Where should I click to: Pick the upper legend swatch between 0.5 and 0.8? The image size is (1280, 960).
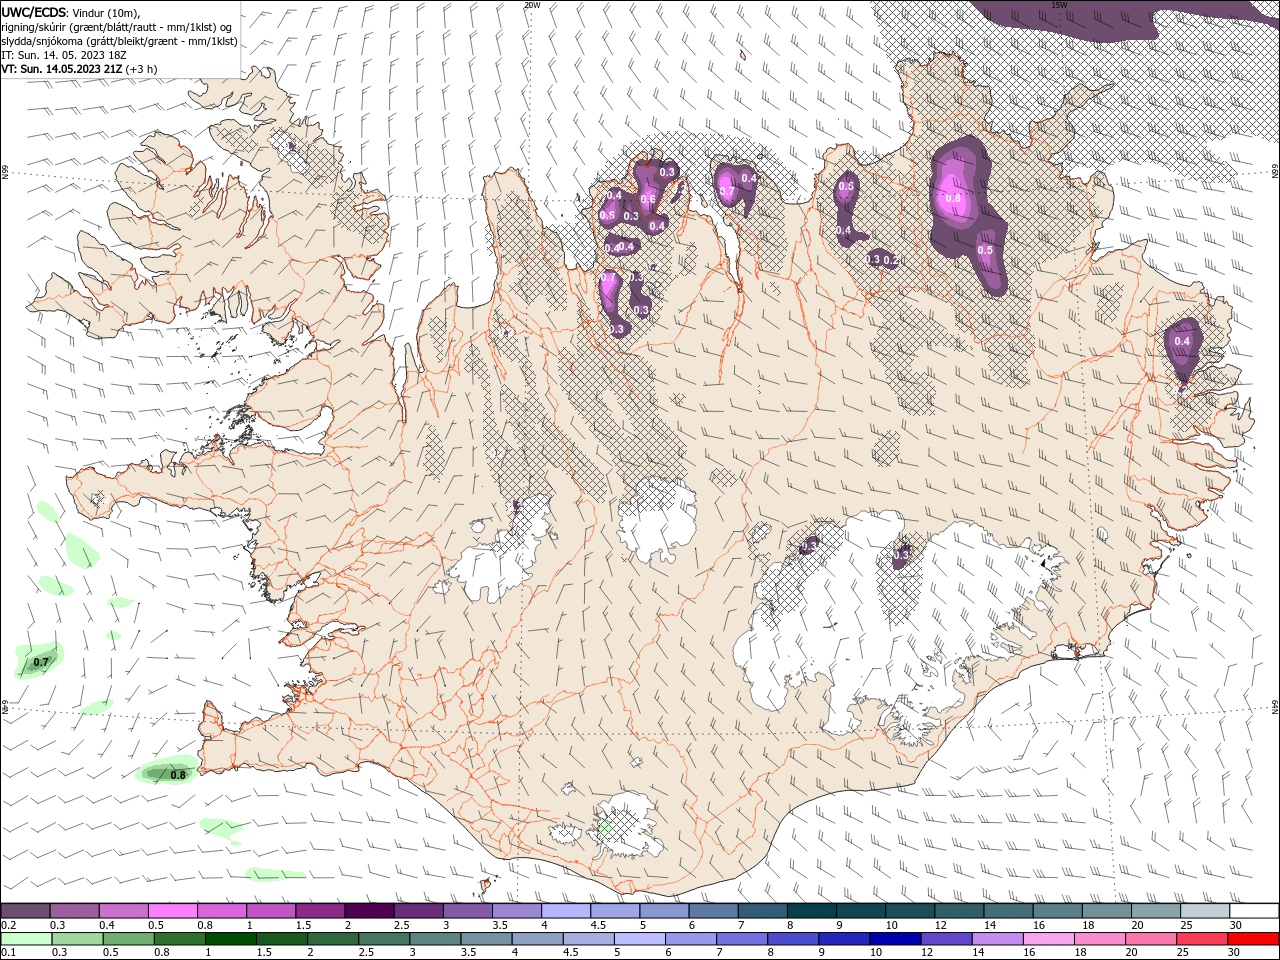click(x=172, y=911)
